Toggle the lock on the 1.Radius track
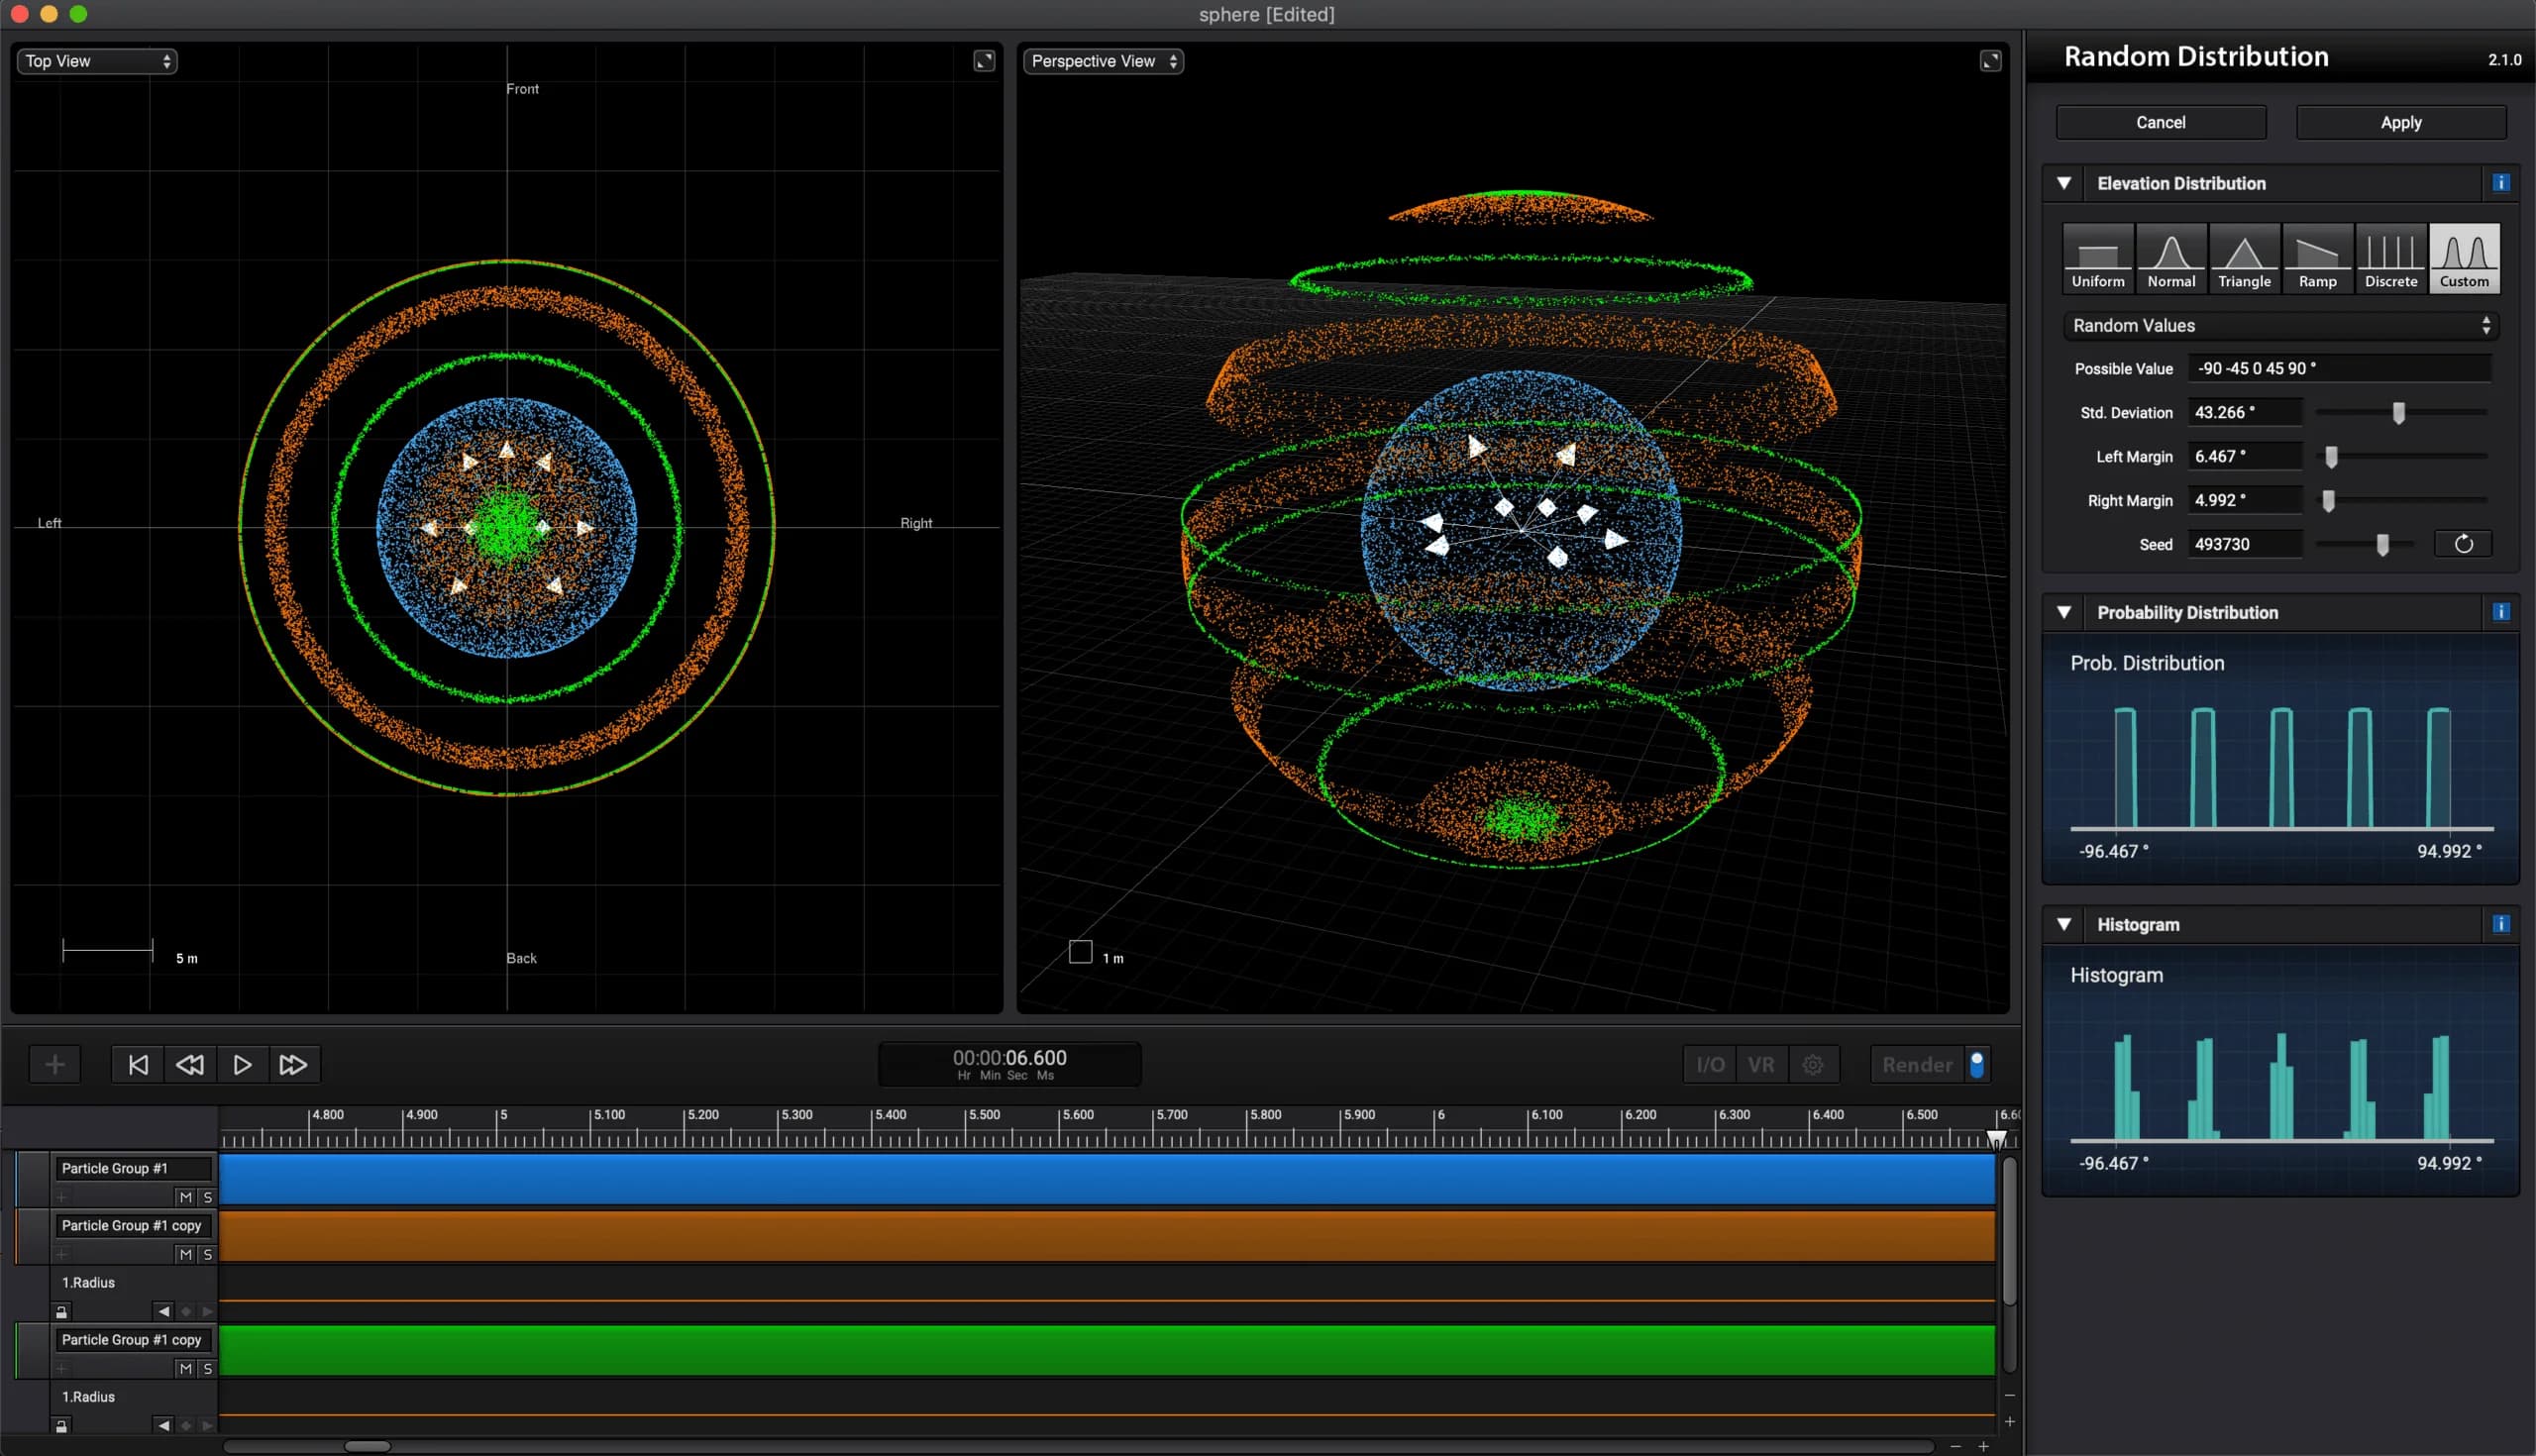2536x1456 pixels. (62, 1311)
